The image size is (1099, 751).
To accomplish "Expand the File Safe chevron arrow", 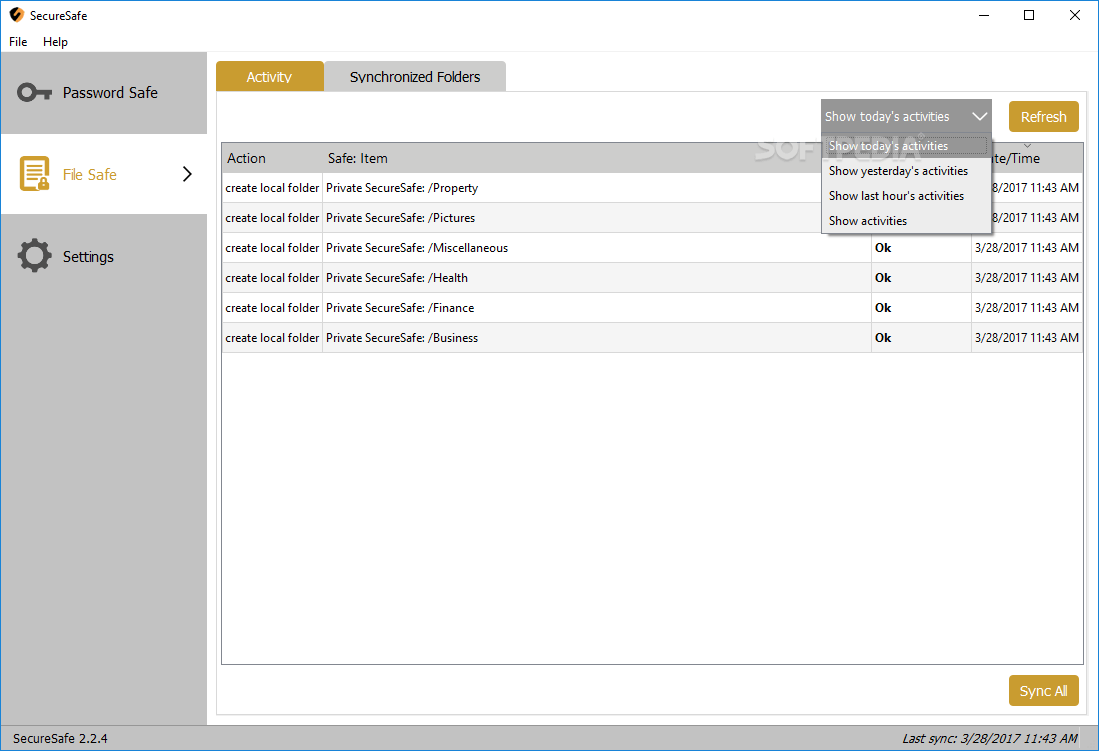I will [187, 174].
